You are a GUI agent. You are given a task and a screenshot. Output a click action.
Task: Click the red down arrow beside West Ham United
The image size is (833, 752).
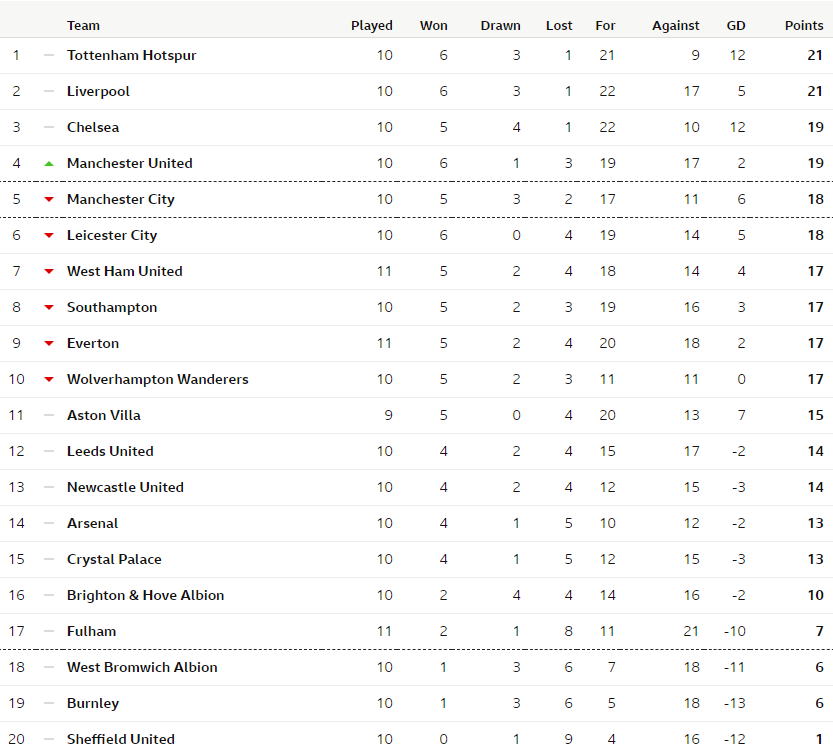[49, 271]
